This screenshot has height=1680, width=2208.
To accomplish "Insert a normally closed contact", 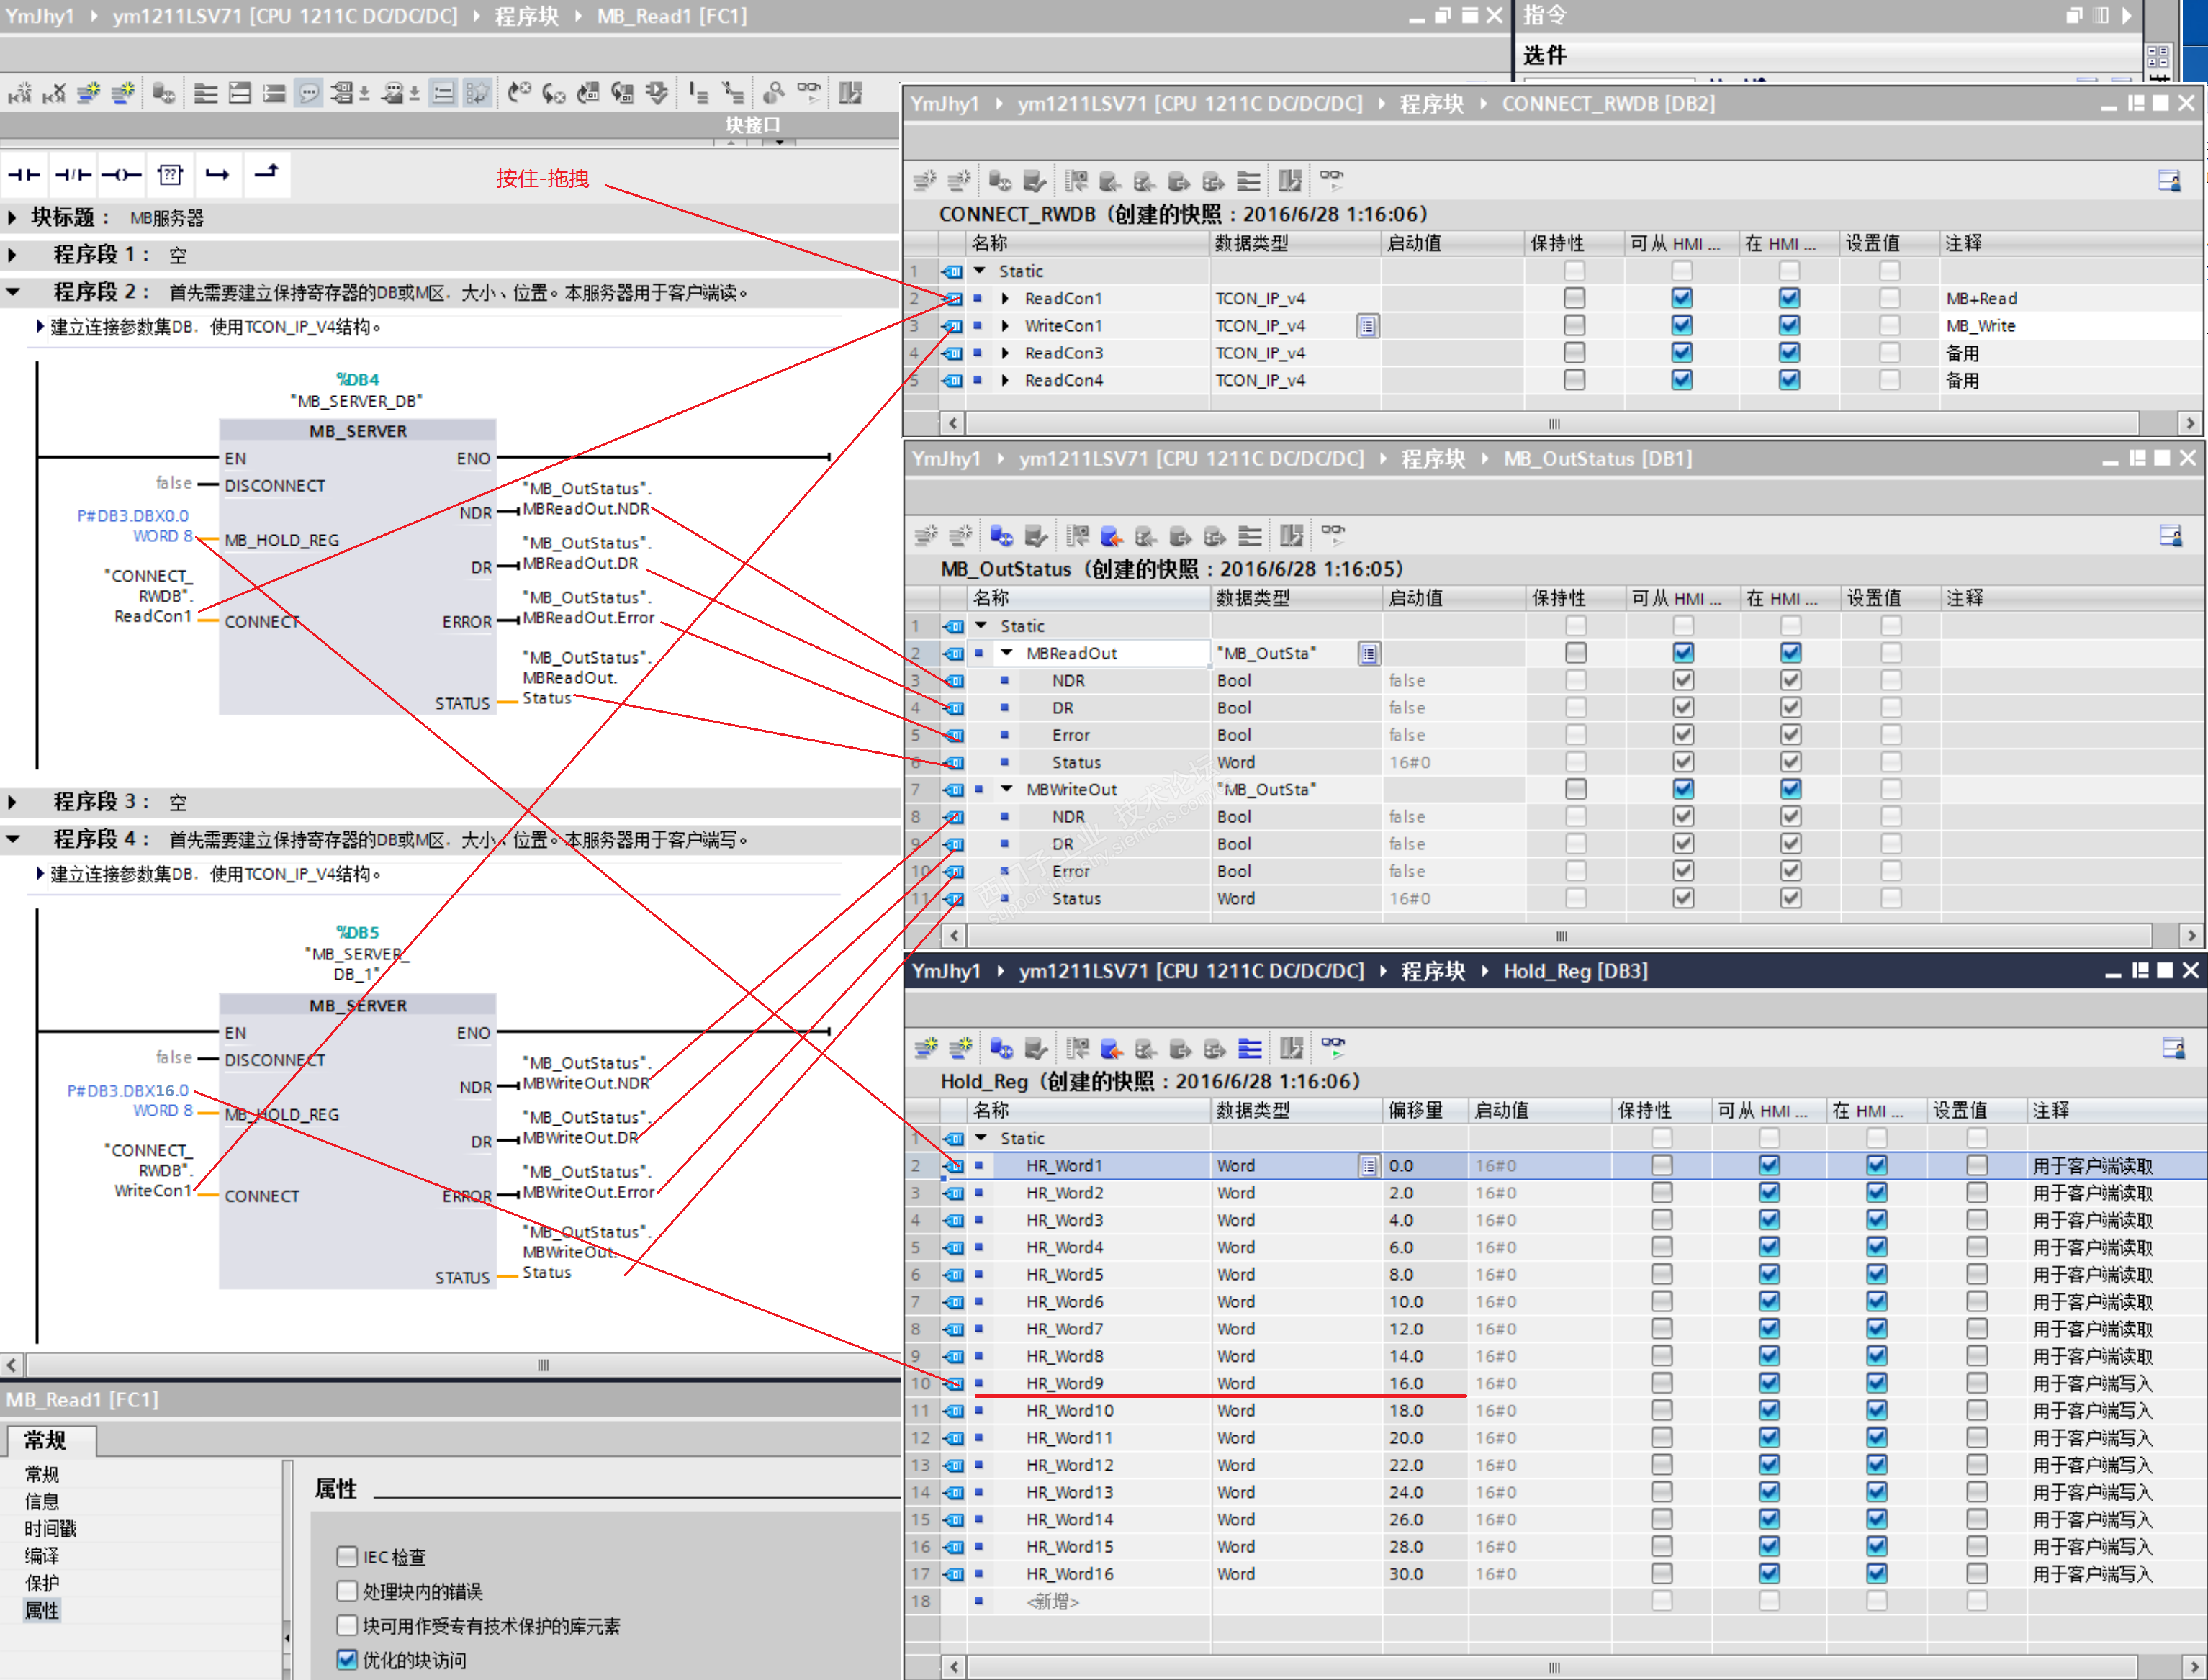I will click(73, 175).
